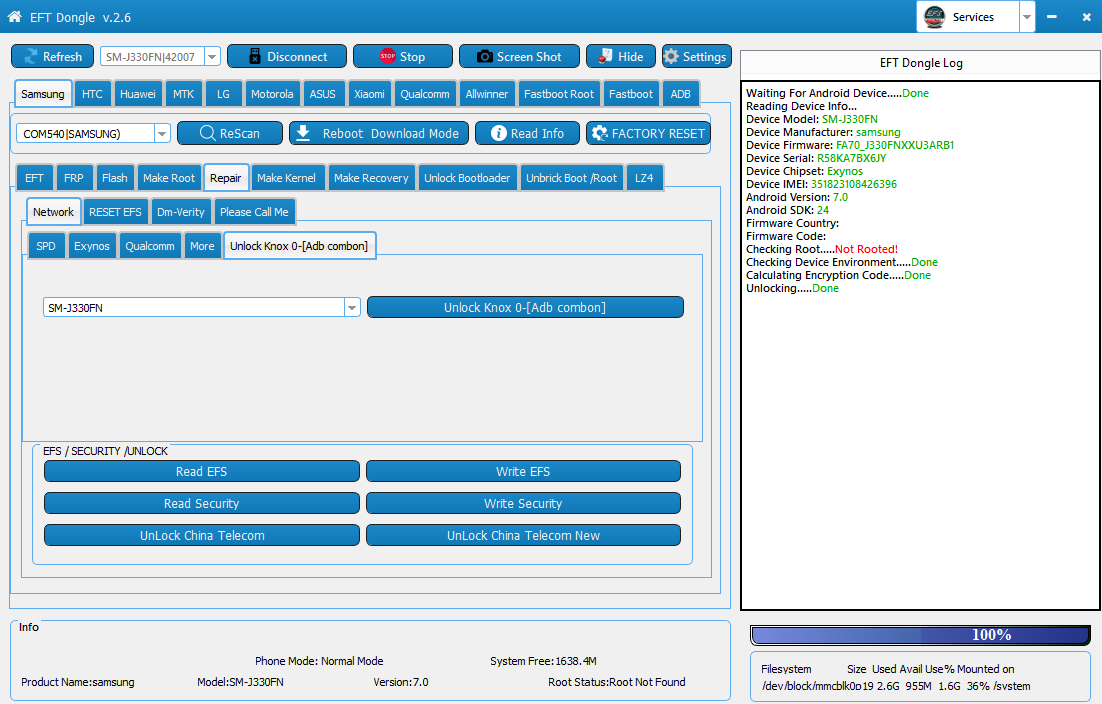This screenshot has width=1102, height=704.
Task: Click ReScan with the magnifier icon
Action: tap(229, 133)
